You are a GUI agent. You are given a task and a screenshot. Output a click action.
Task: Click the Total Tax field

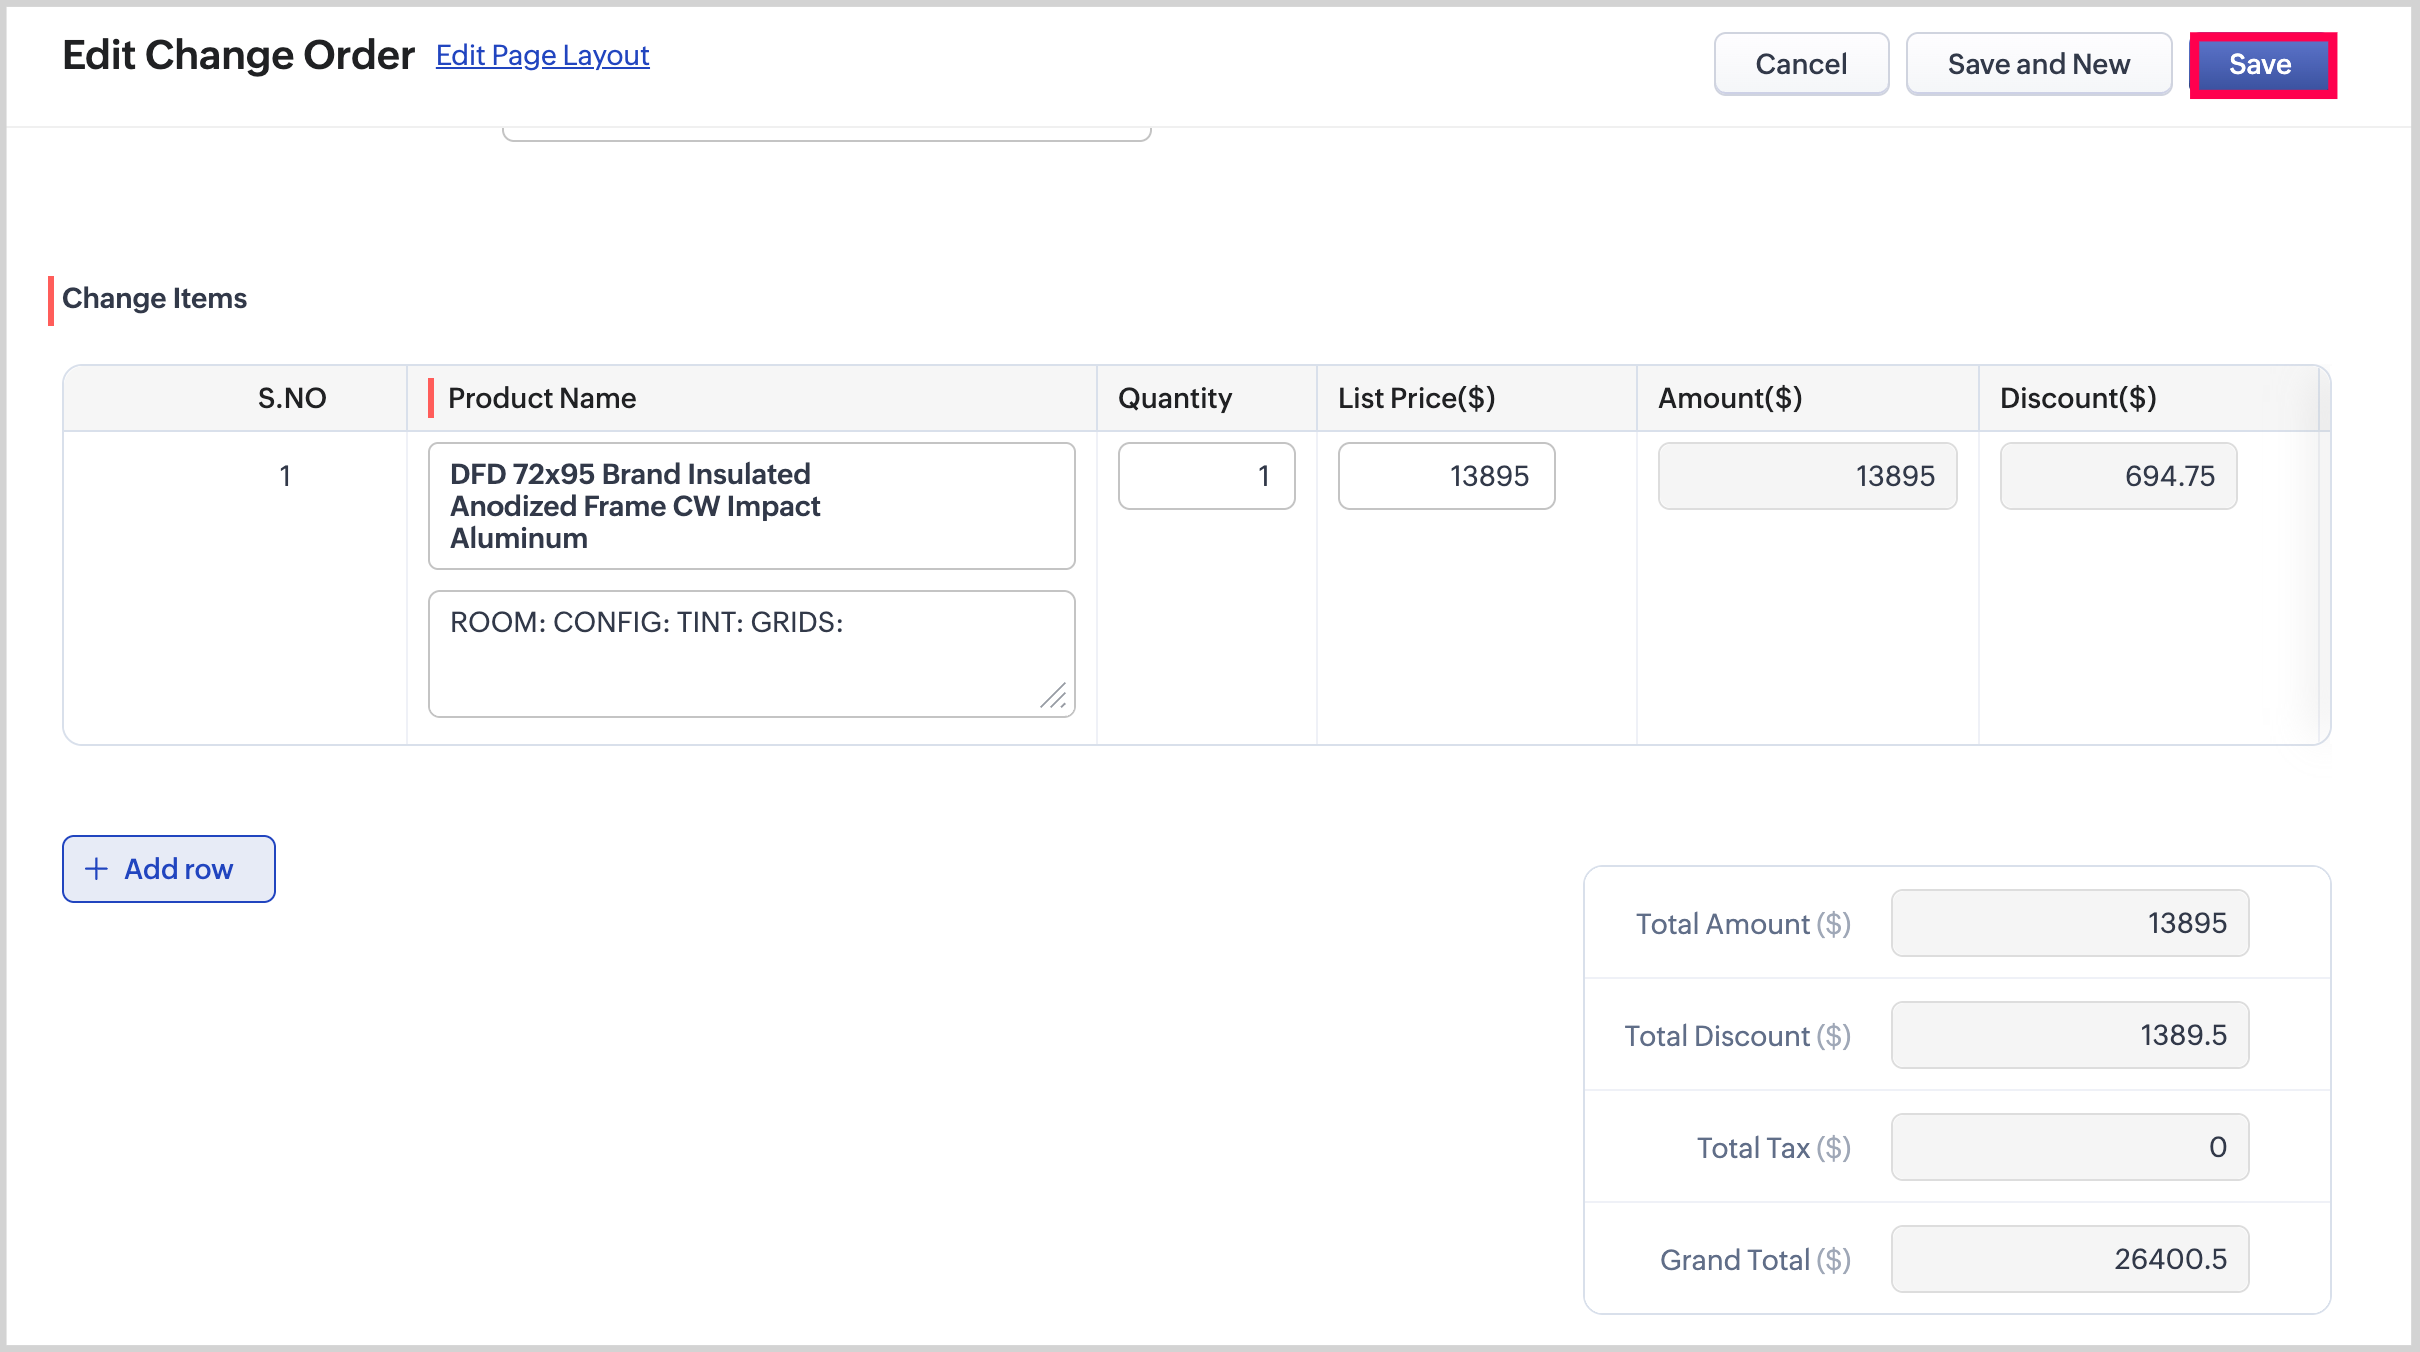[2069, 1147]
